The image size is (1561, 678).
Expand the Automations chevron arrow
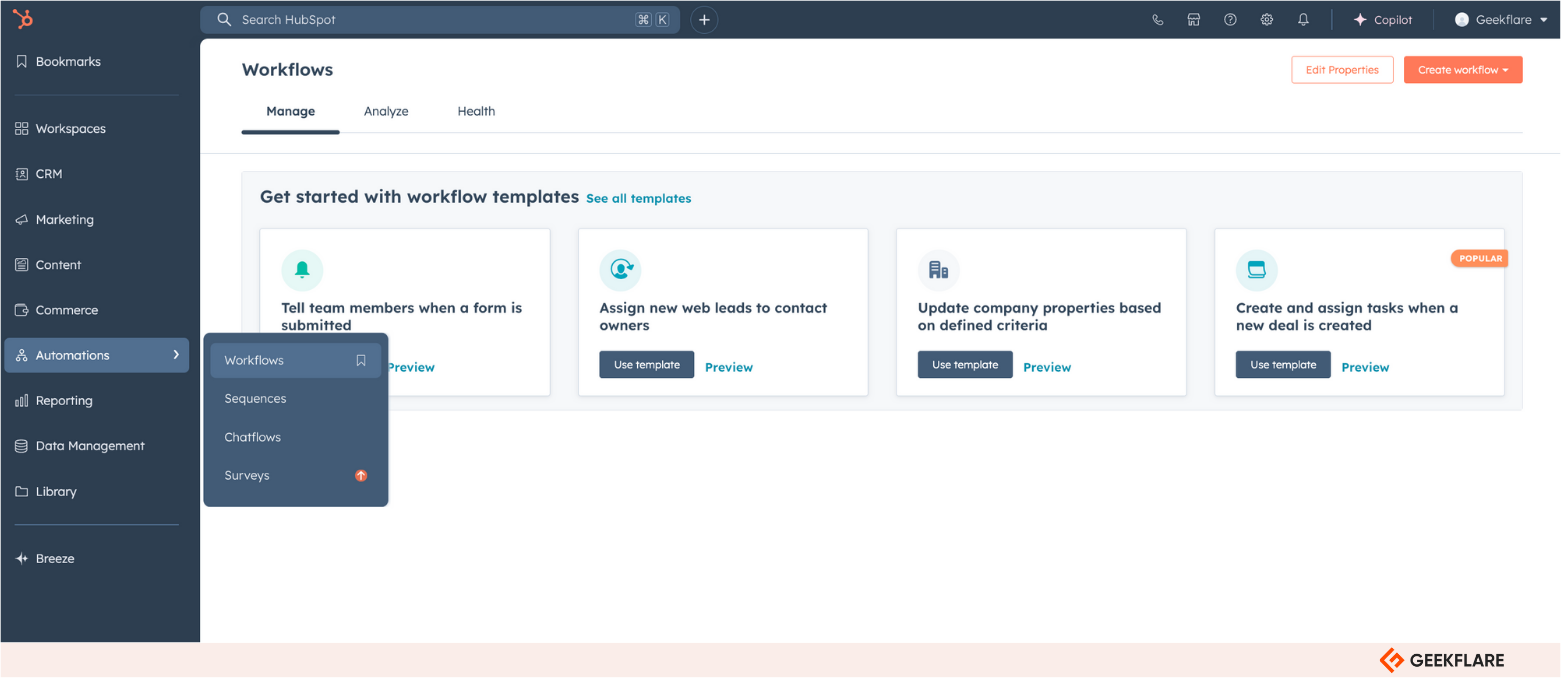click(176, 355)
